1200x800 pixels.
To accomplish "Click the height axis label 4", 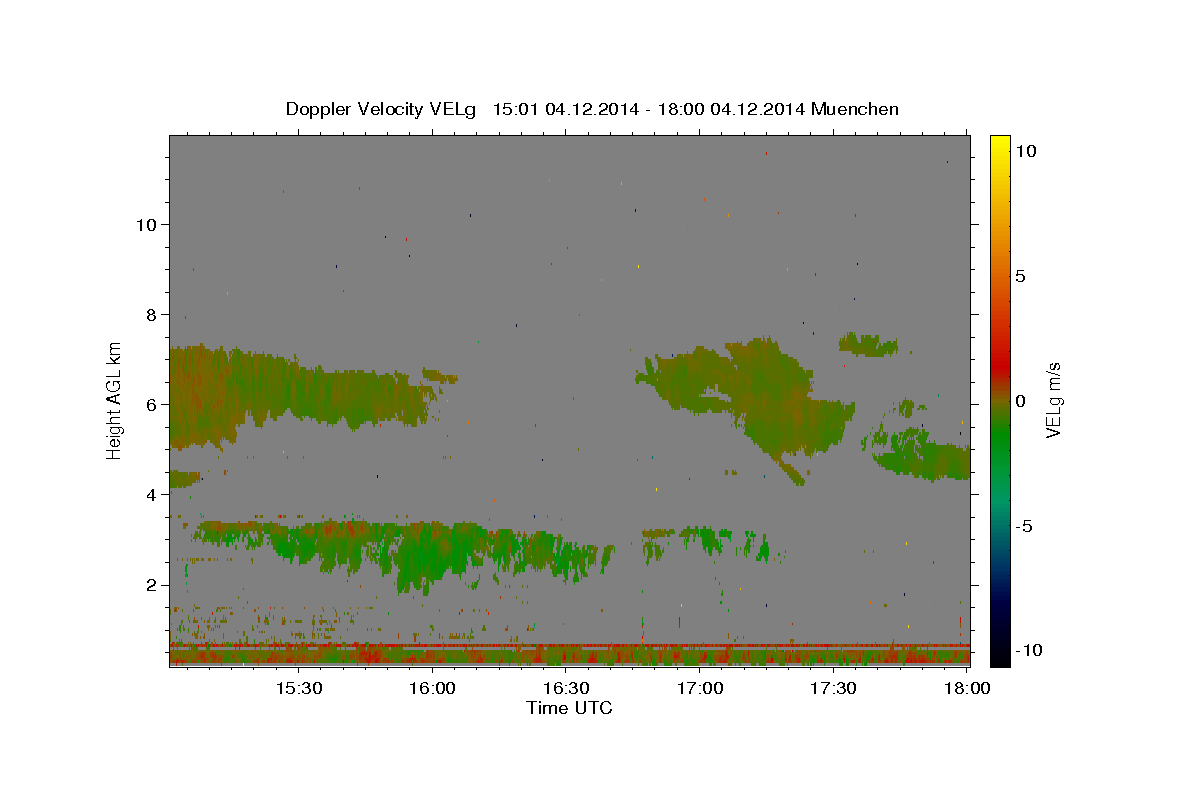I will pos(152,494).
